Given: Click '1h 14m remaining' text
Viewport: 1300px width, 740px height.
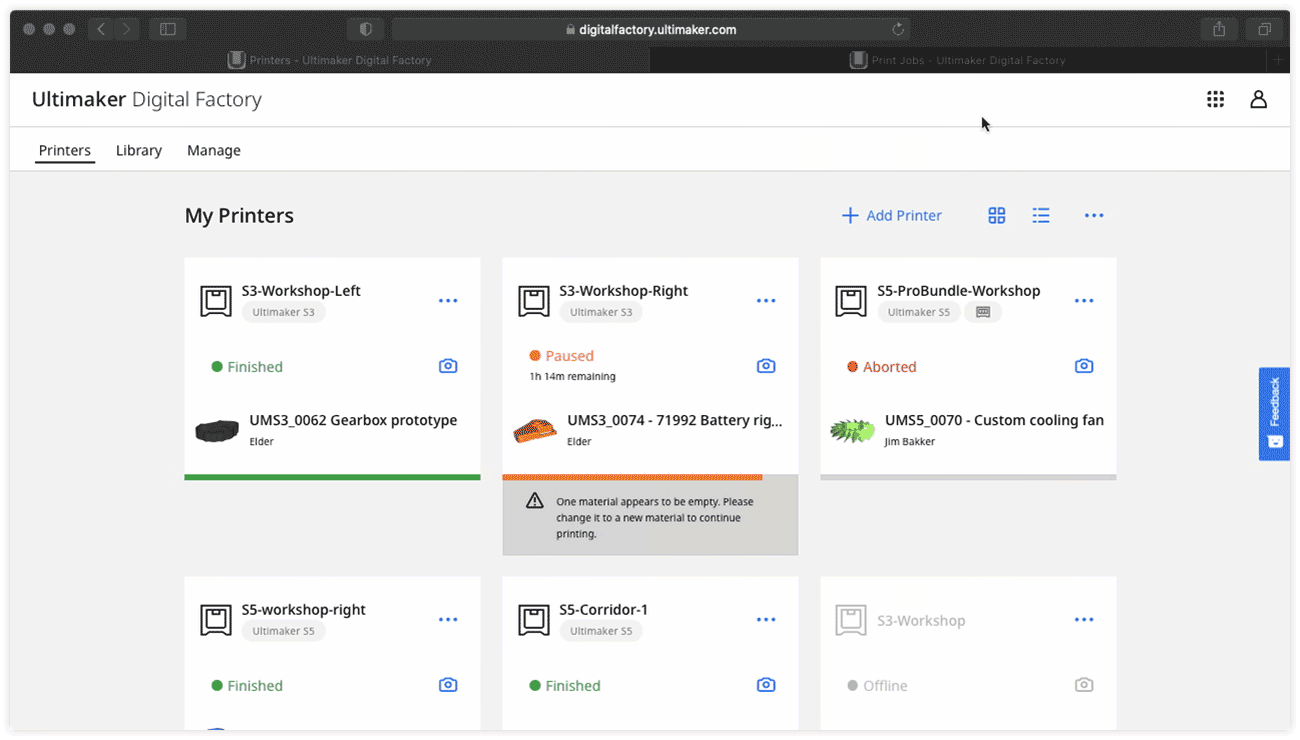Looking at the screenshot, I should [x=572, y=377].
